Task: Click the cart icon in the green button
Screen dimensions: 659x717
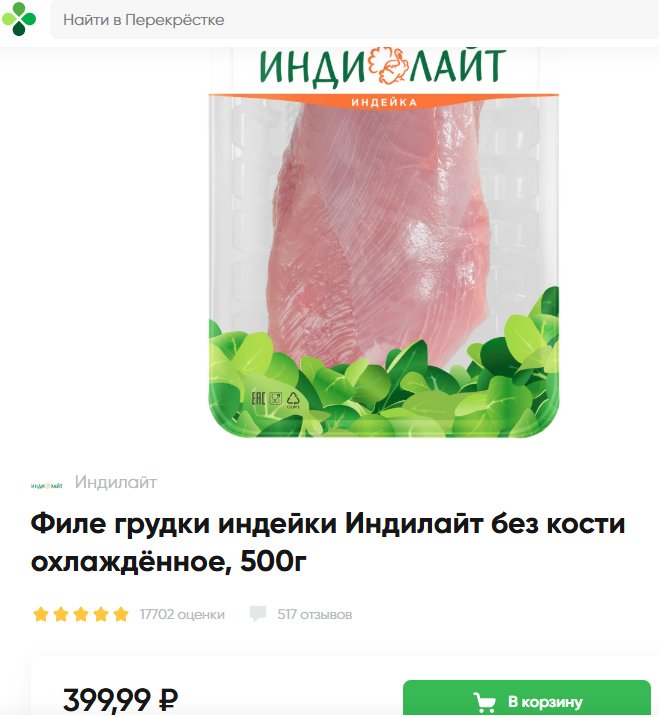Action: tap(484, 702)
